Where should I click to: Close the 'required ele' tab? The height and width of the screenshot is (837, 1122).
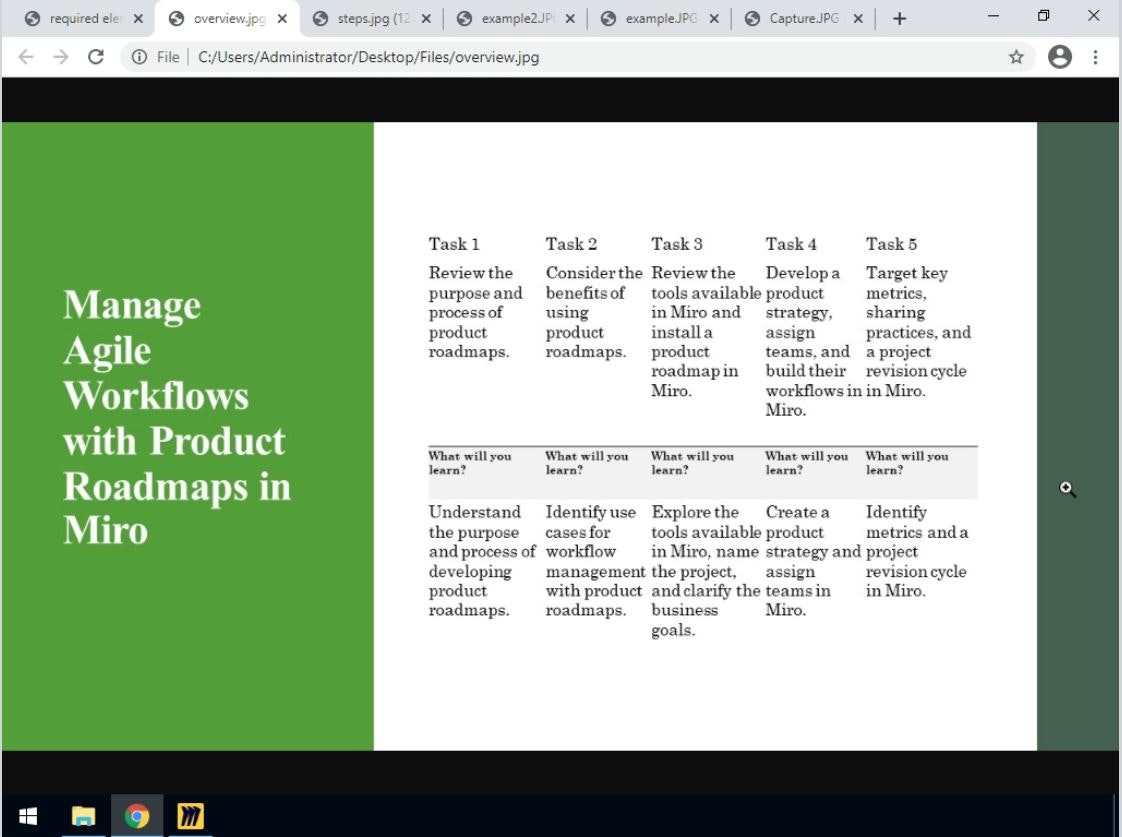(x=138, y=19)
